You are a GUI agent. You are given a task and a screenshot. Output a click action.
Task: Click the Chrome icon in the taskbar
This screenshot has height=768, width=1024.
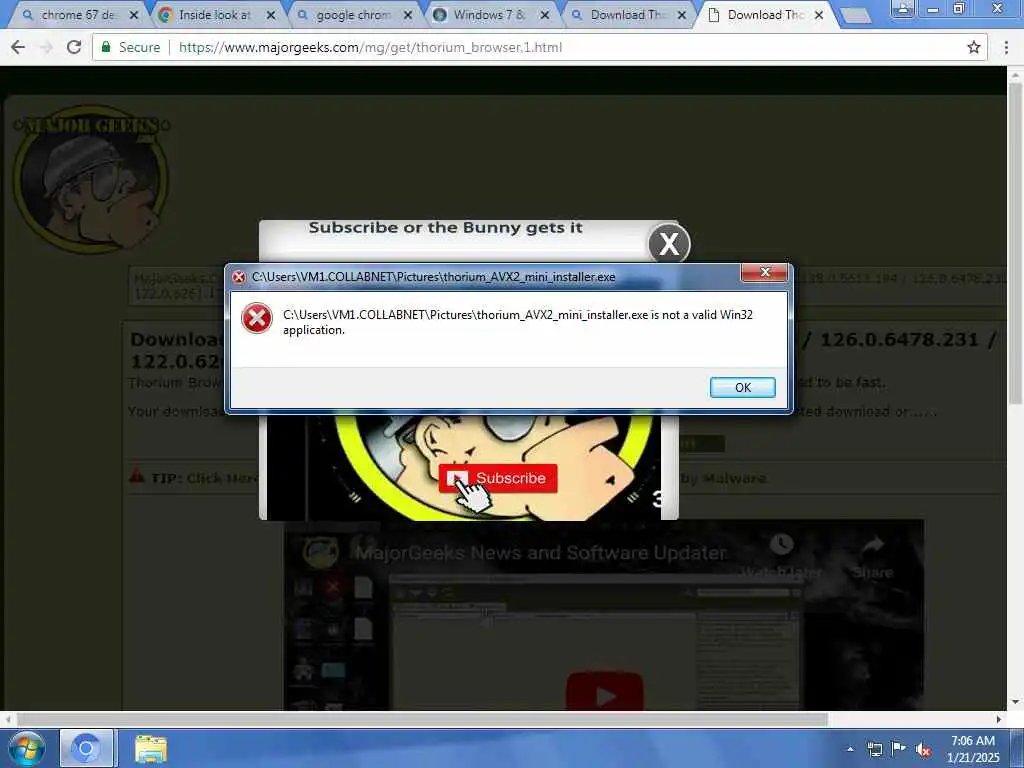pos(86,748)
